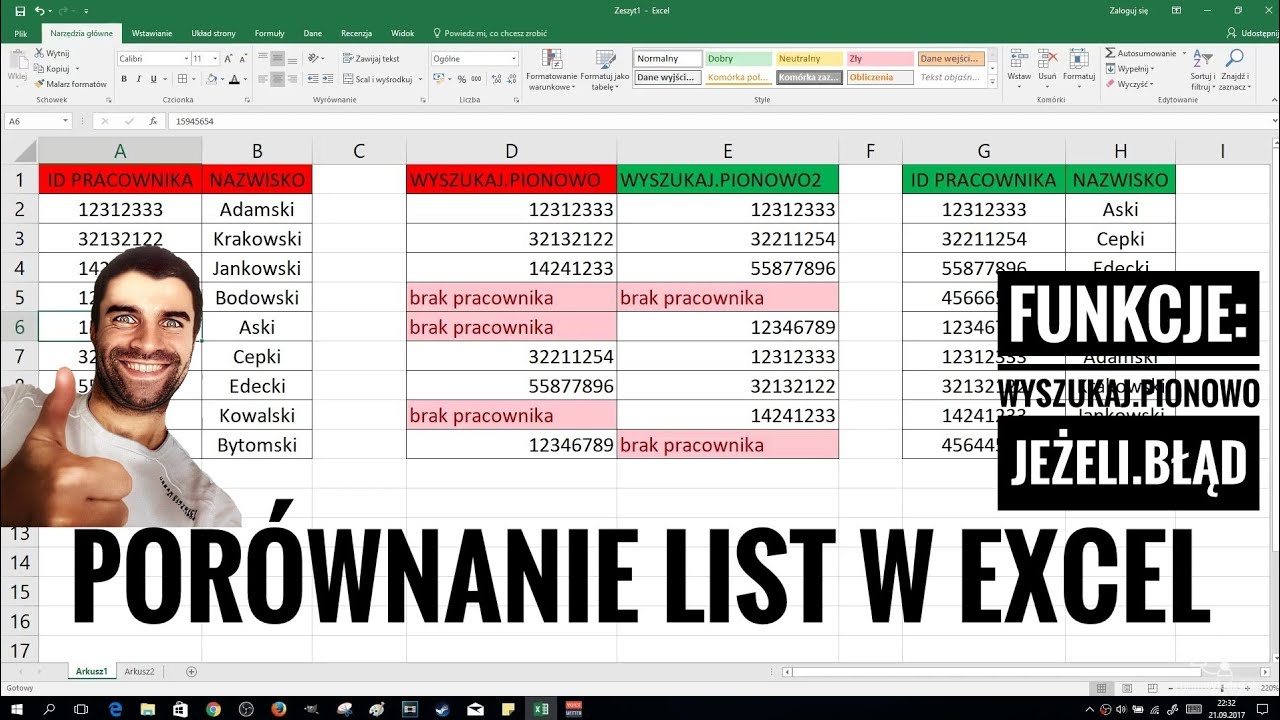Apply Dobry cell style

pos(738,59)
